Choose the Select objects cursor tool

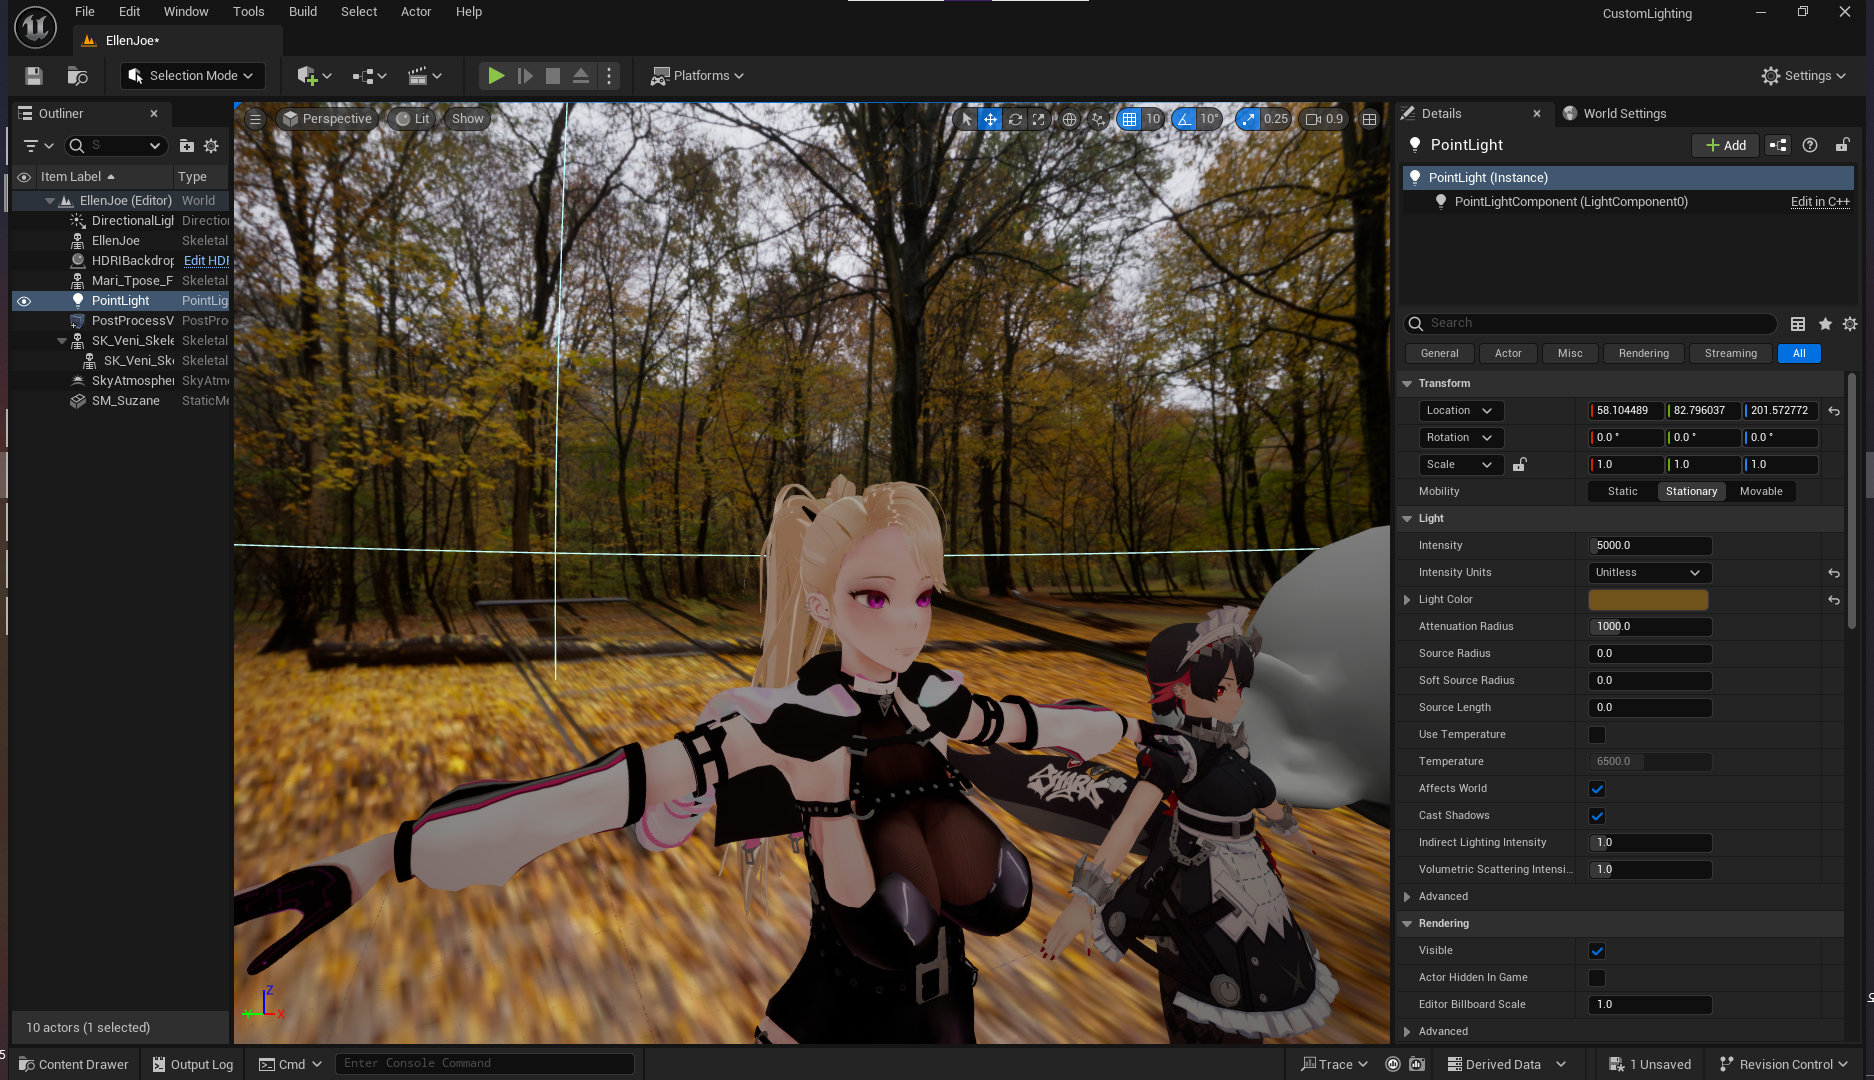(966, 119)
